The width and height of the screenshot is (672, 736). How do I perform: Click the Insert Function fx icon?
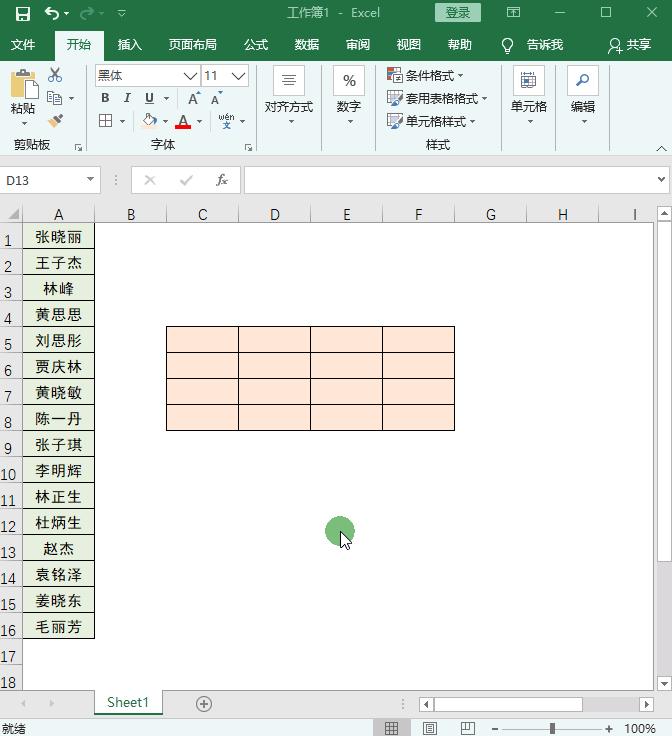click(x=221, y=180)
